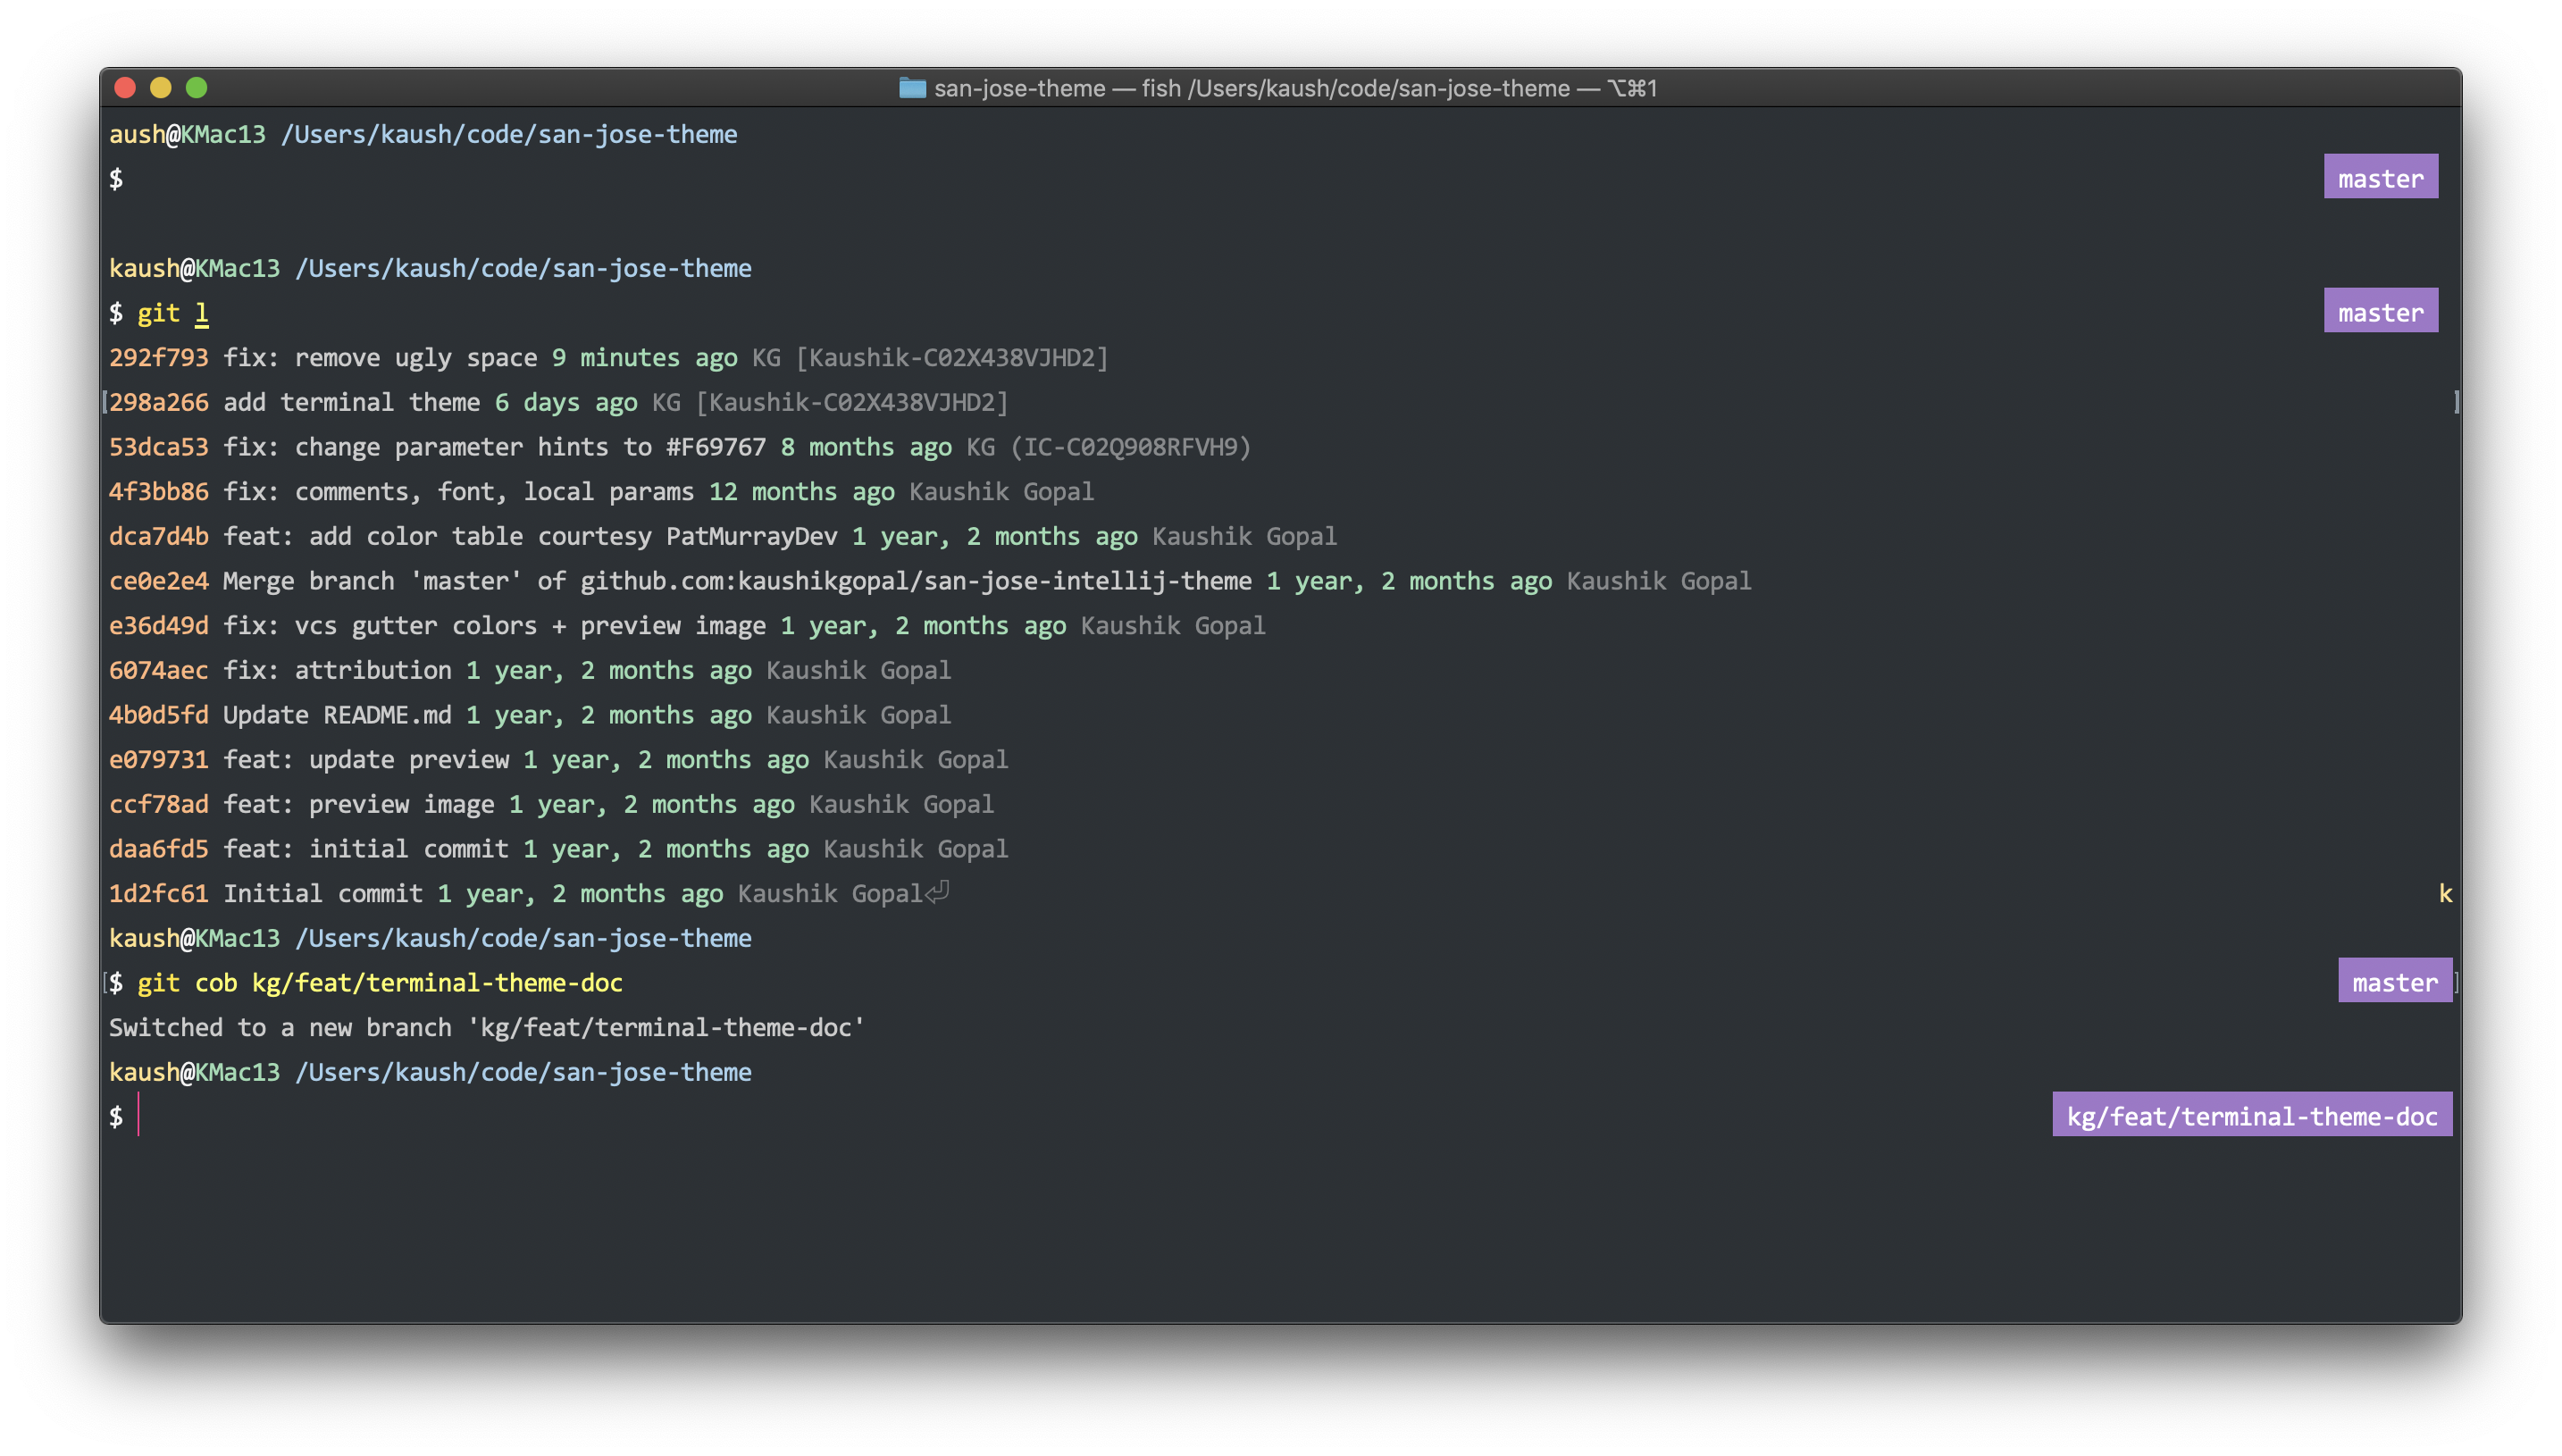Click the master badge beside git cob command
The height and width of the screenshot is (1456, 2562).
[2394, 982]
